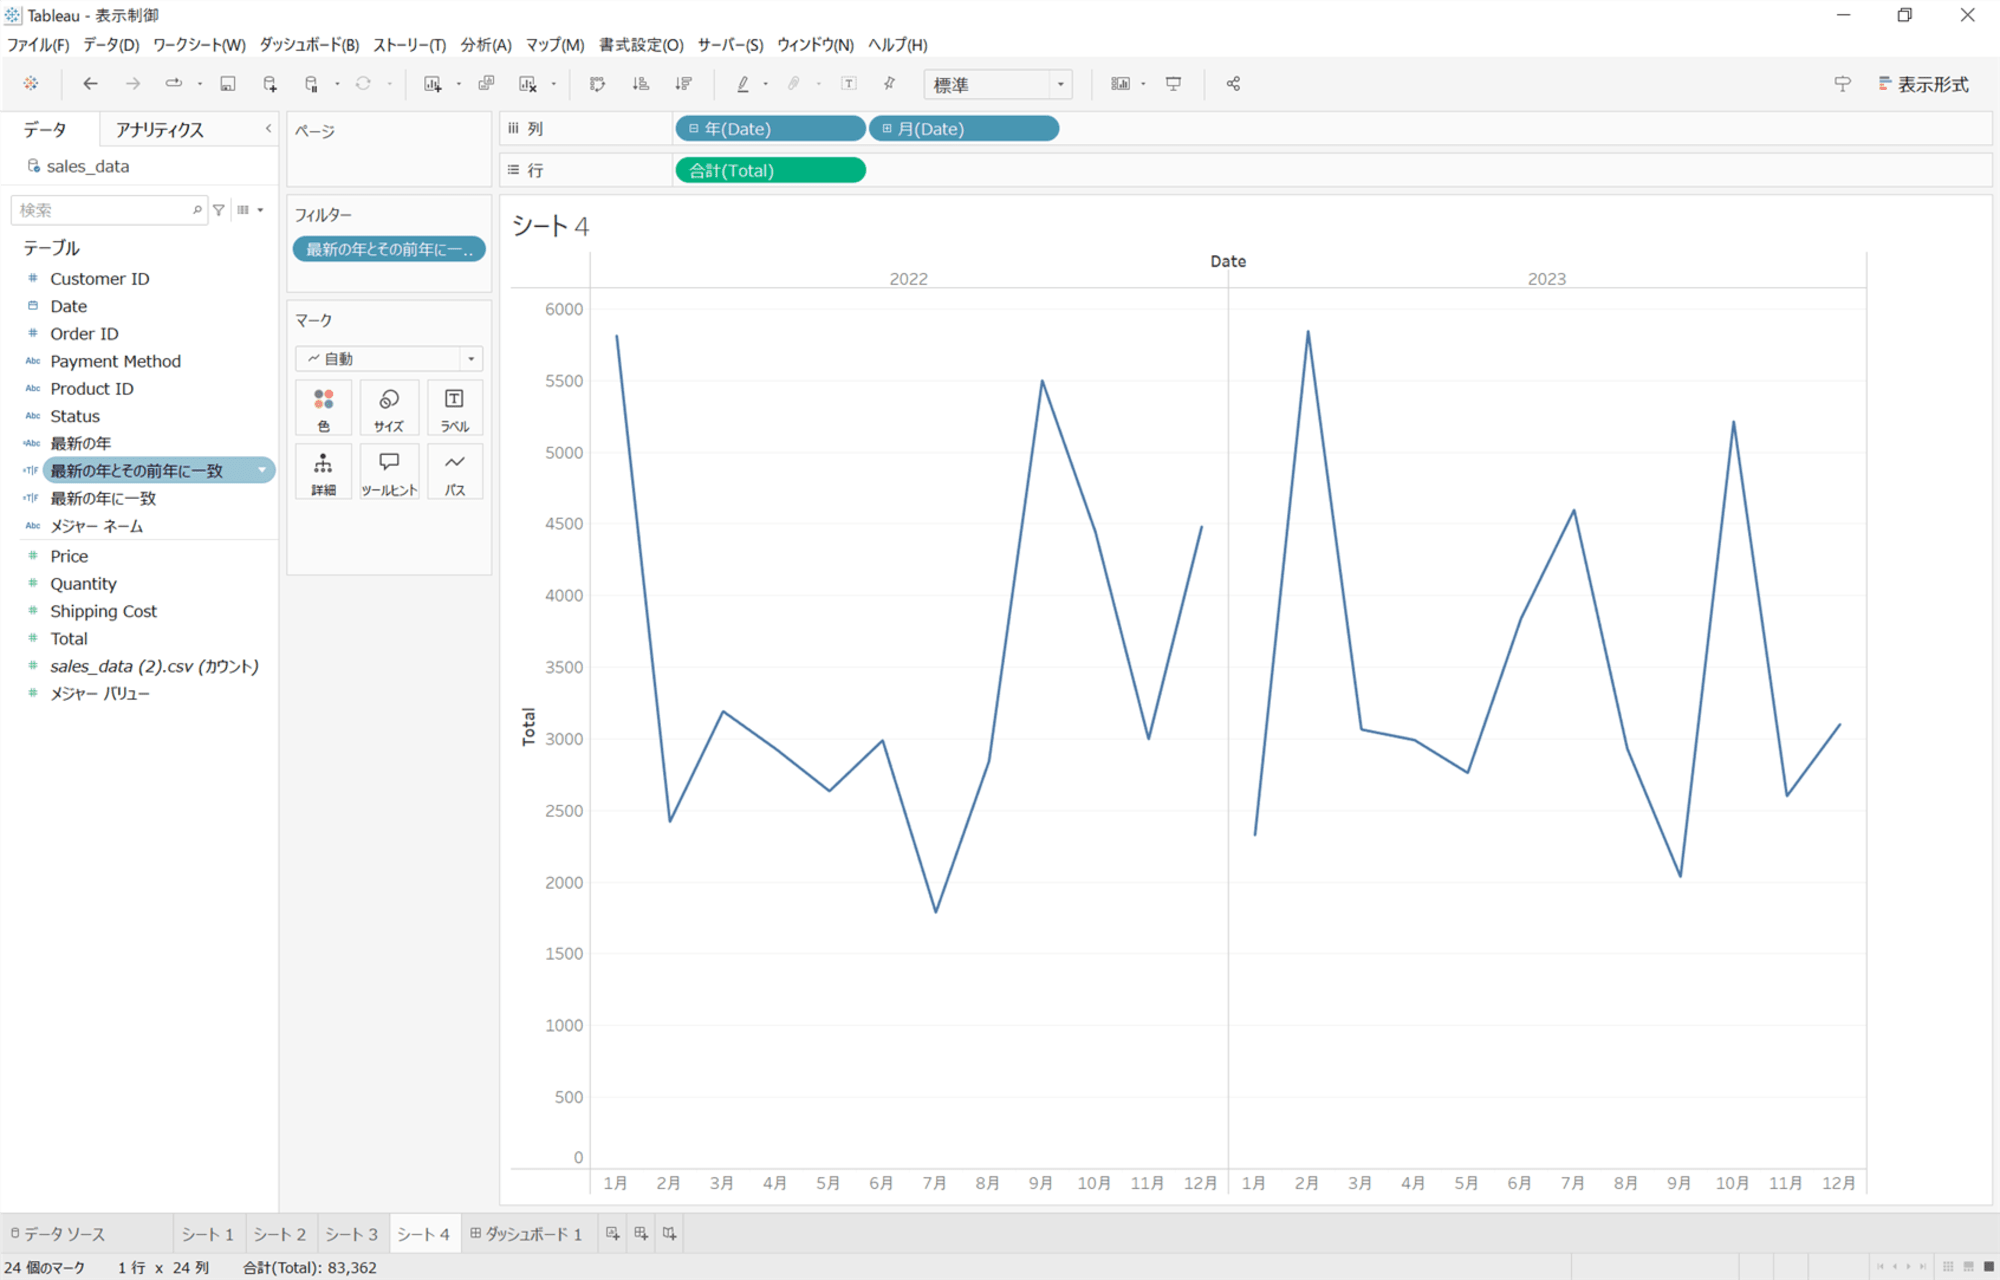The width and height of the screenshot is (2000, 1280).
Task: Click the duplicate sheet icon
Action: click(x=486, y=84)
